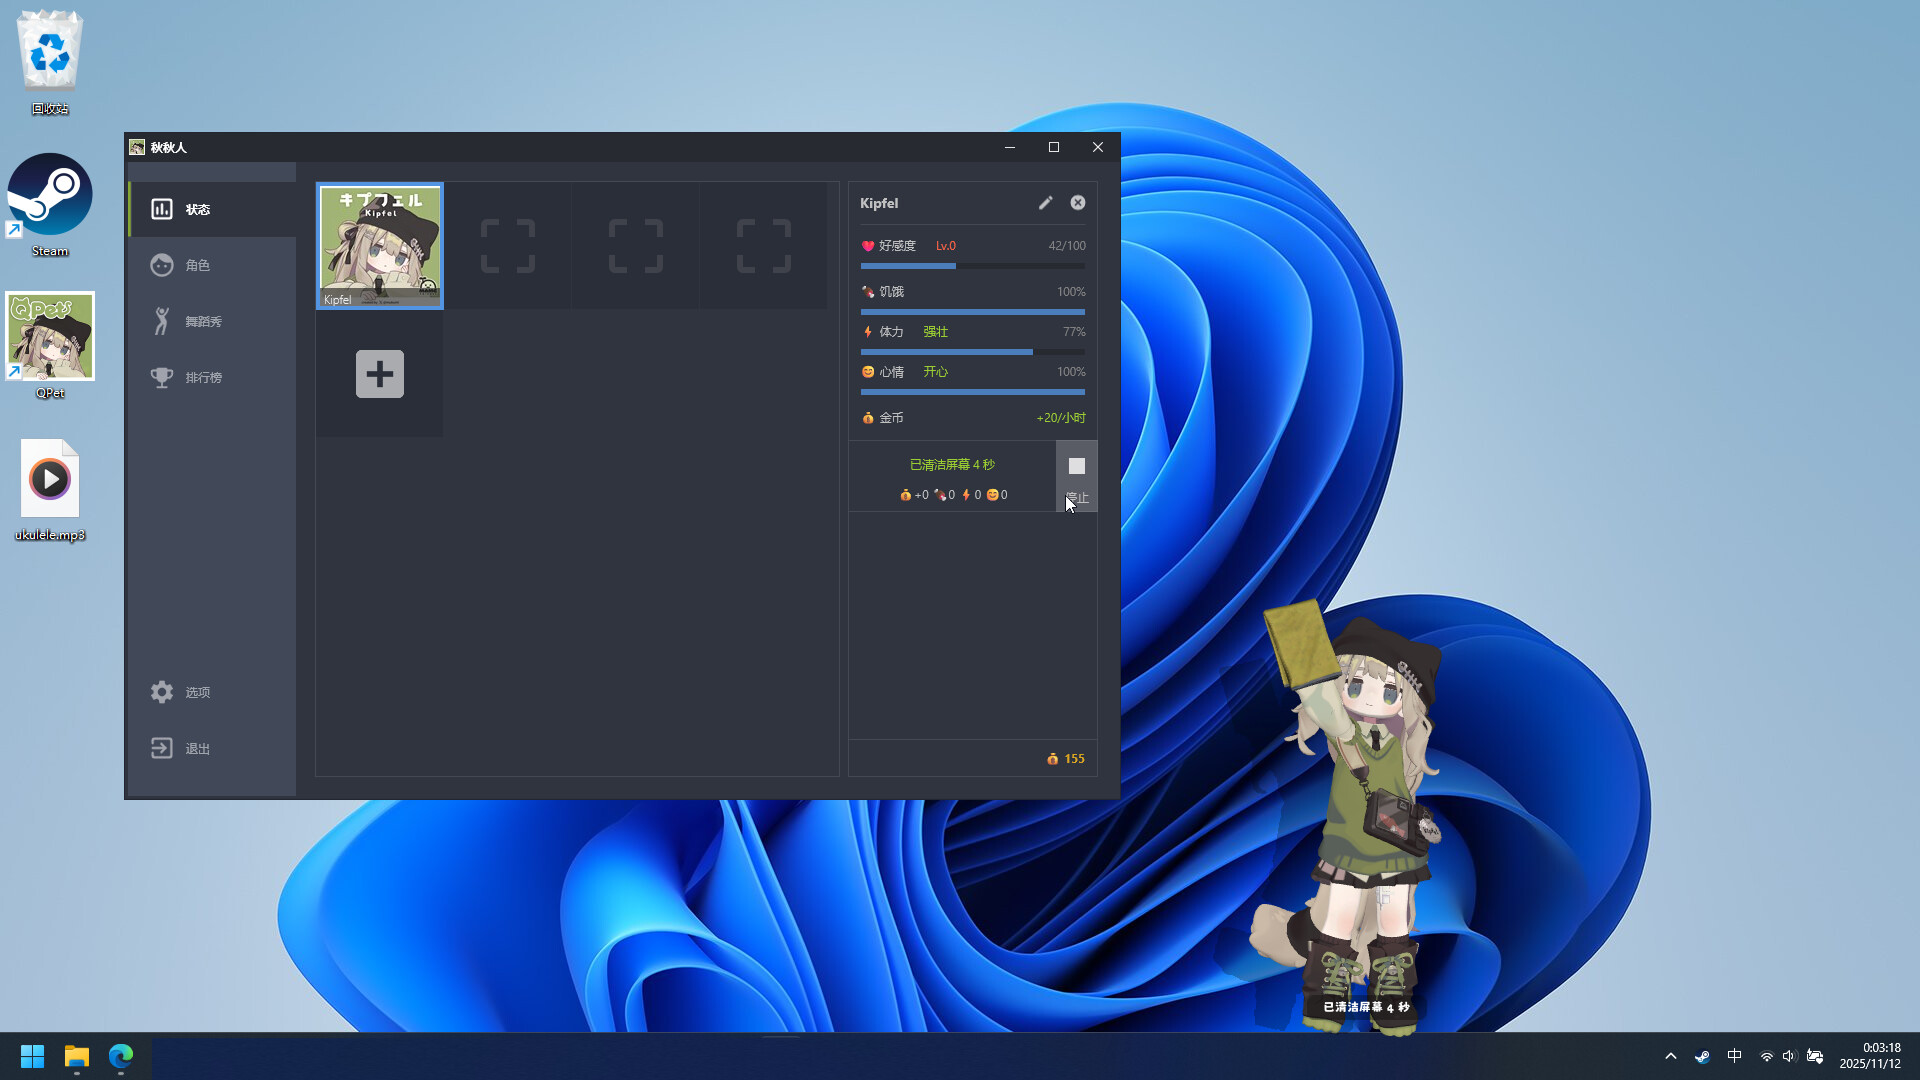
Task: Click the coin icon showing 155 balance
Action: [1051, 758]
